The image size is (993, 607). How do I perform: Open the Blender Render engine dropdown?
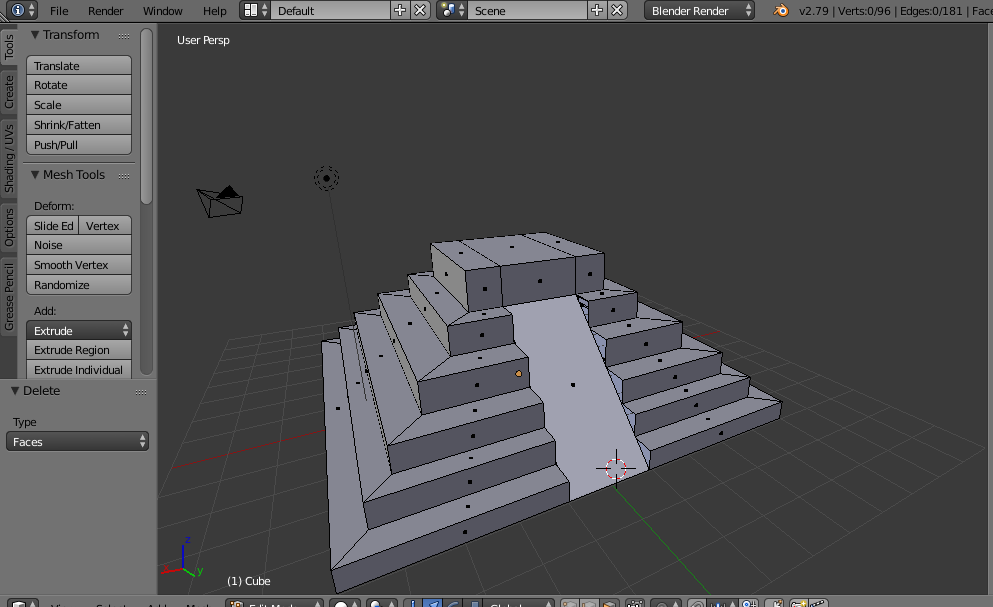[x=698, y=11]
